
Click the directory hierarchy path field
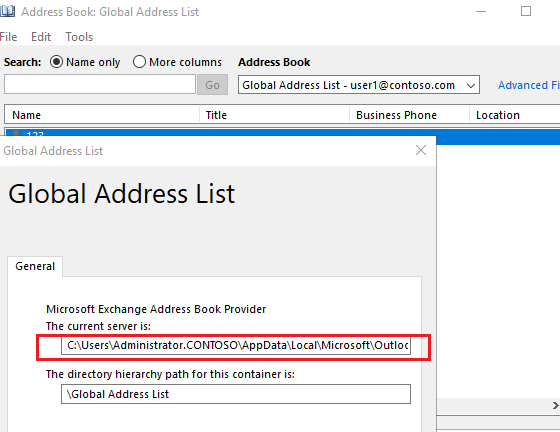tap(236, 394)
